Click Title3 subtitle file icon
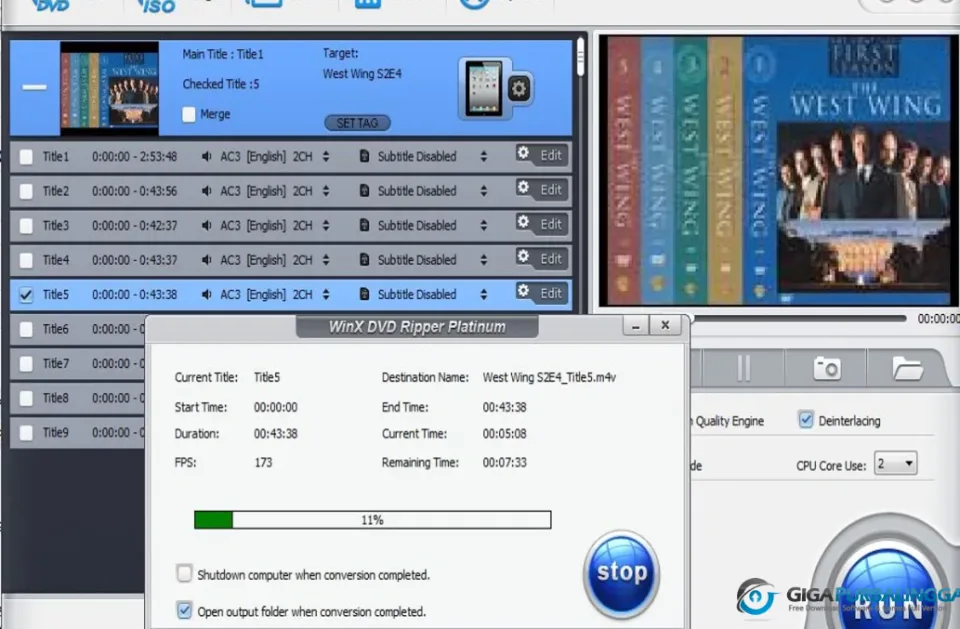The image size is (960, 629). (x=364, y=225)
